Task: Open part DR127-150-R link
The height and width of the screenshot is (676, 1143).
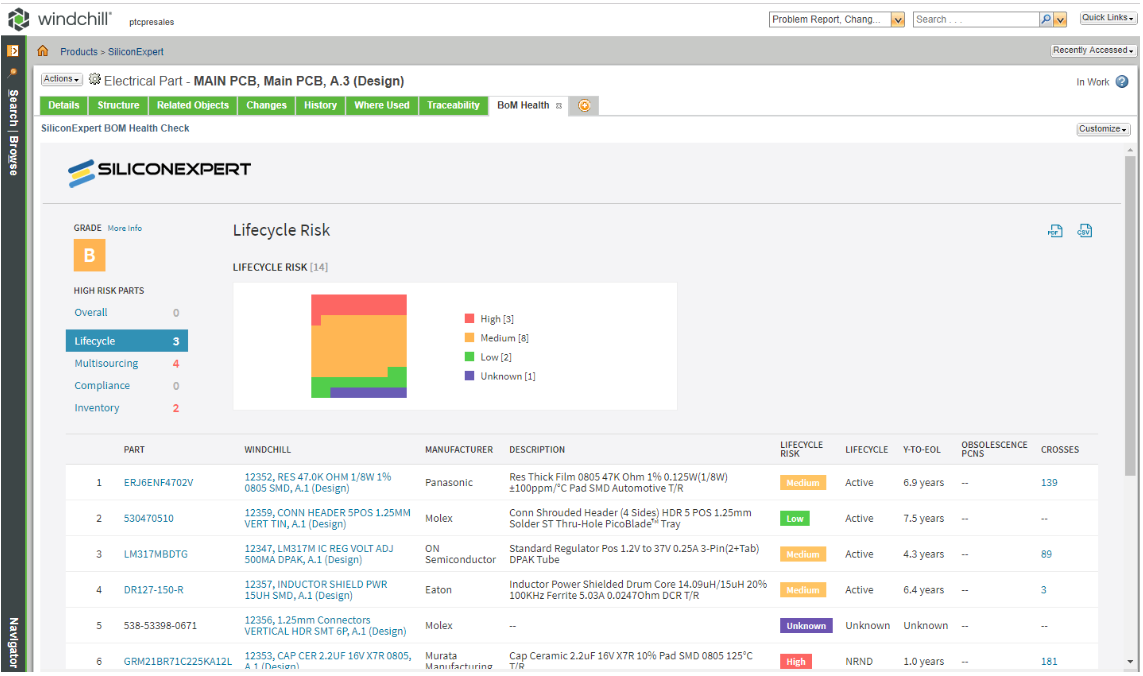Action: pos(154,590)
